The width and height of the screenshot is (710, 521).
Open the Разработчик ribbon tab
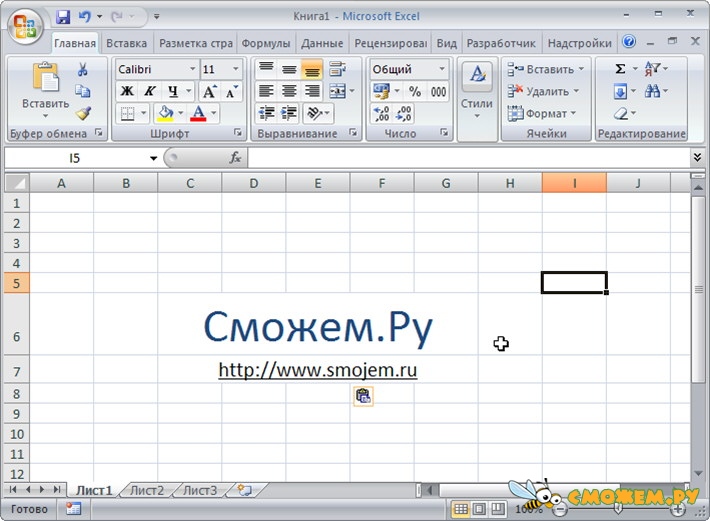[501, 43]
